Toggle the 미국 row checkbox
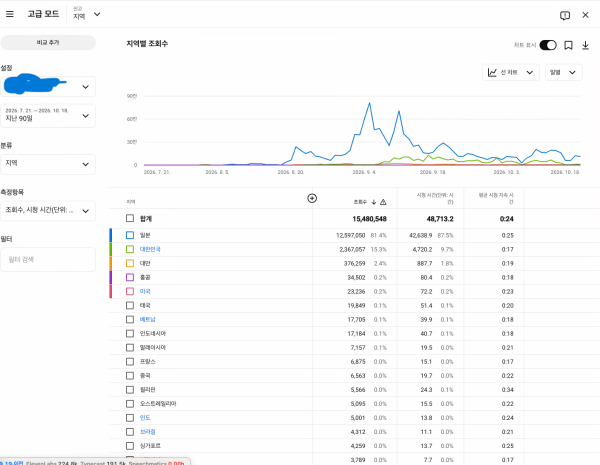The height and width of the screenshot is (465, 600). click(130, 291)
